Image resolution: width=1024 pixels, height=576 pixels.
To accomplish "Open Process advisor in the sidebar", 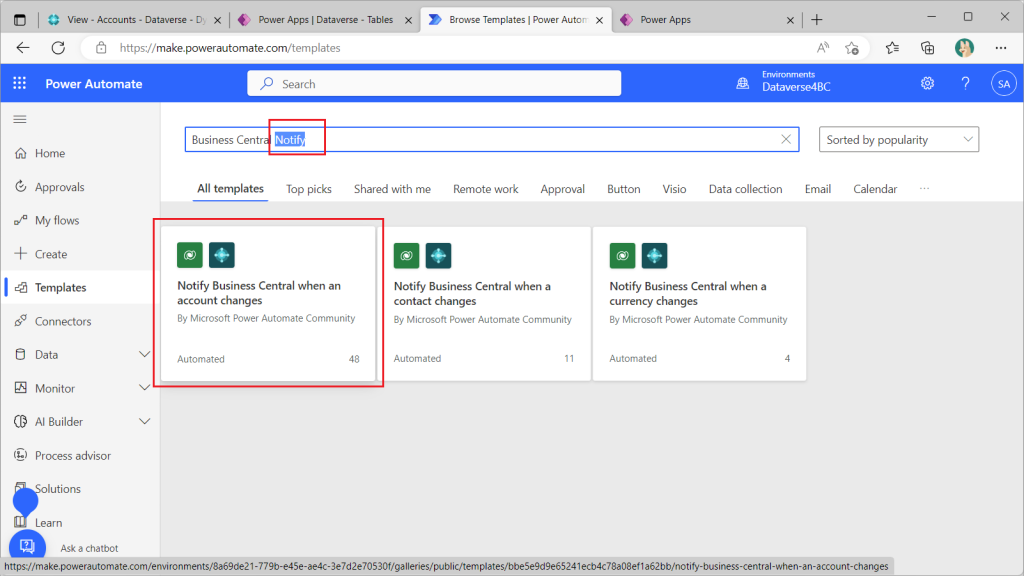I will 80,456.
